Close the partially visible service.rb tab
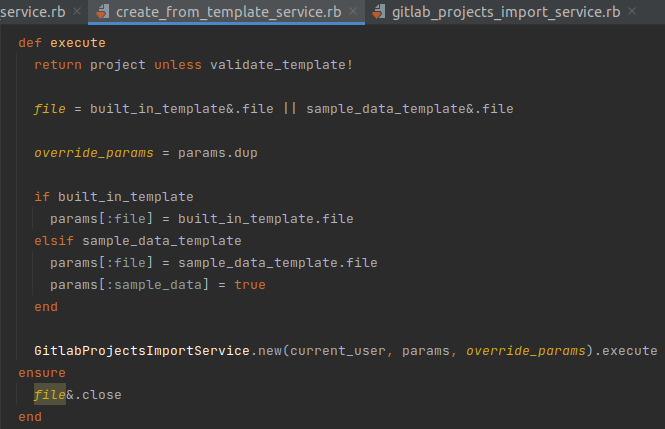 75,13
